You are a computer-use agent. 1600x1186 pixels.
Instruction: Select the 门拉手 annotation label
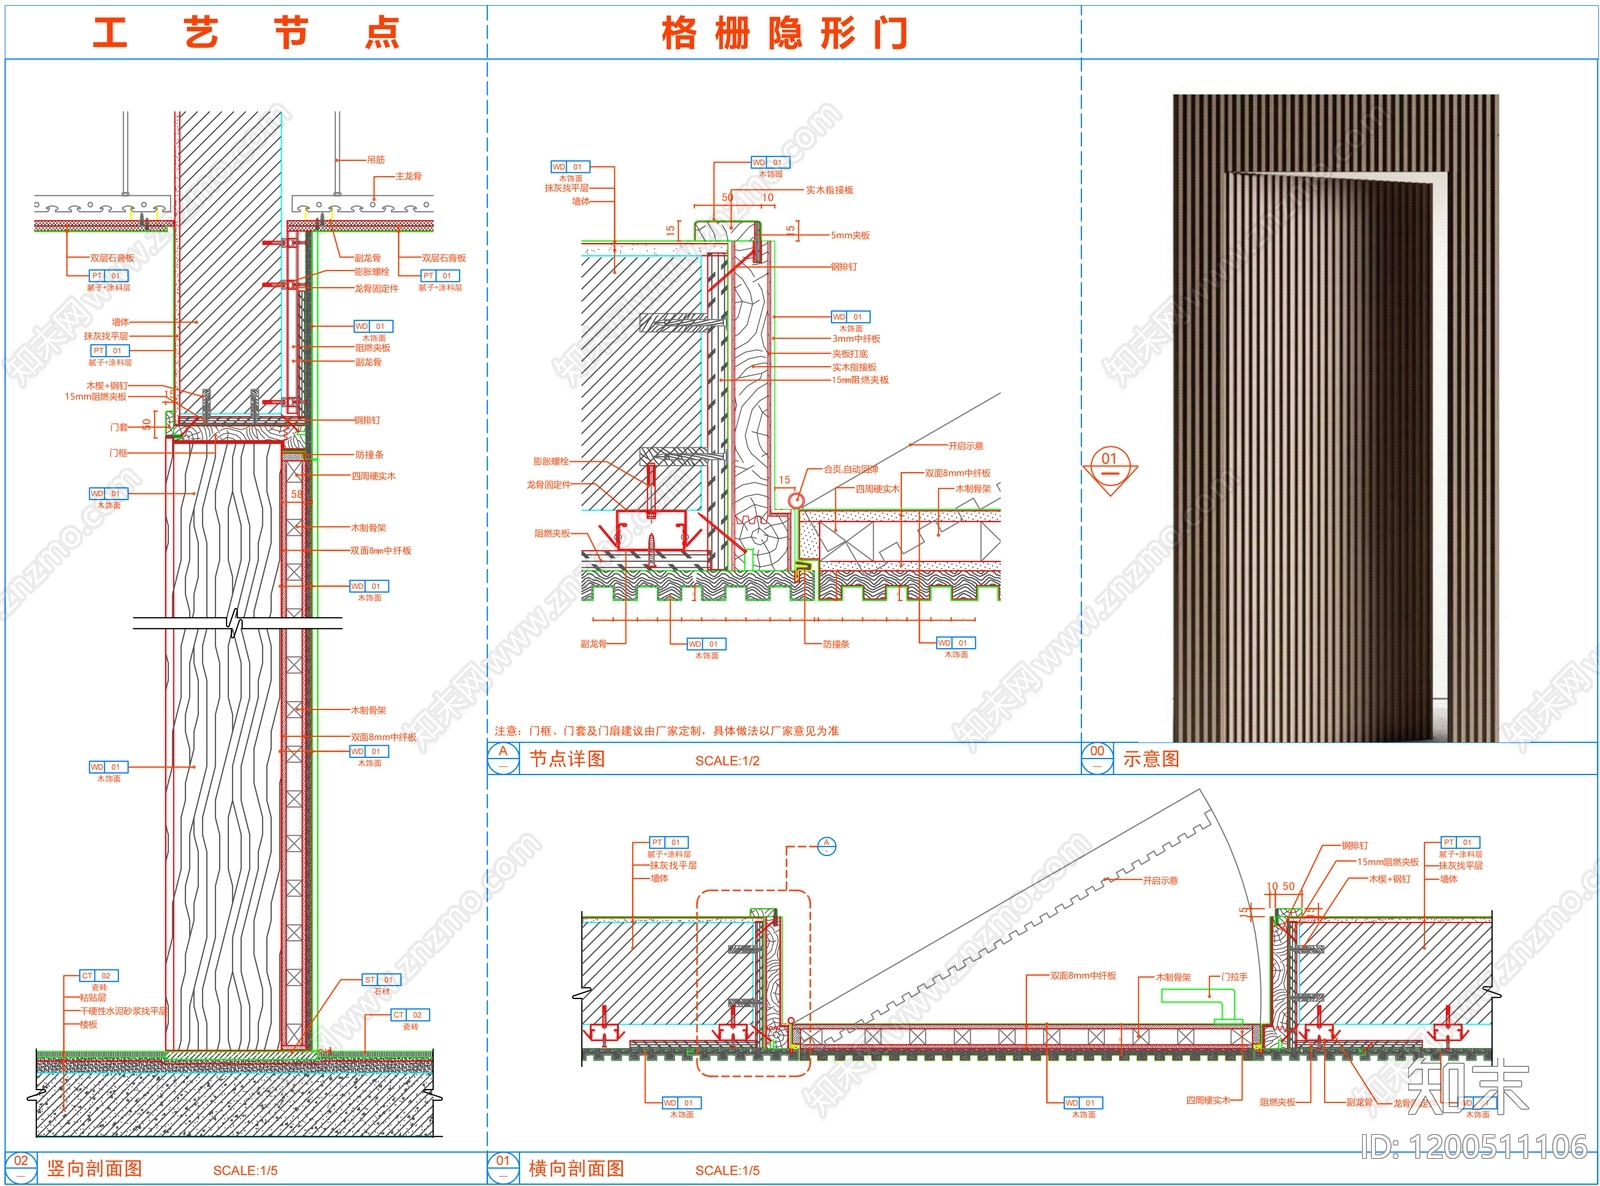1235,977
